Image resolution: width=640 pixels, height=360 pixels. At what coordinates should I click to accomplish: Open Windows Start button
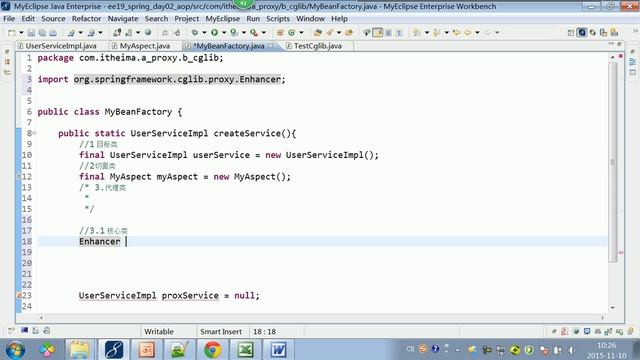pyautogui.click(x=15, y=350)
